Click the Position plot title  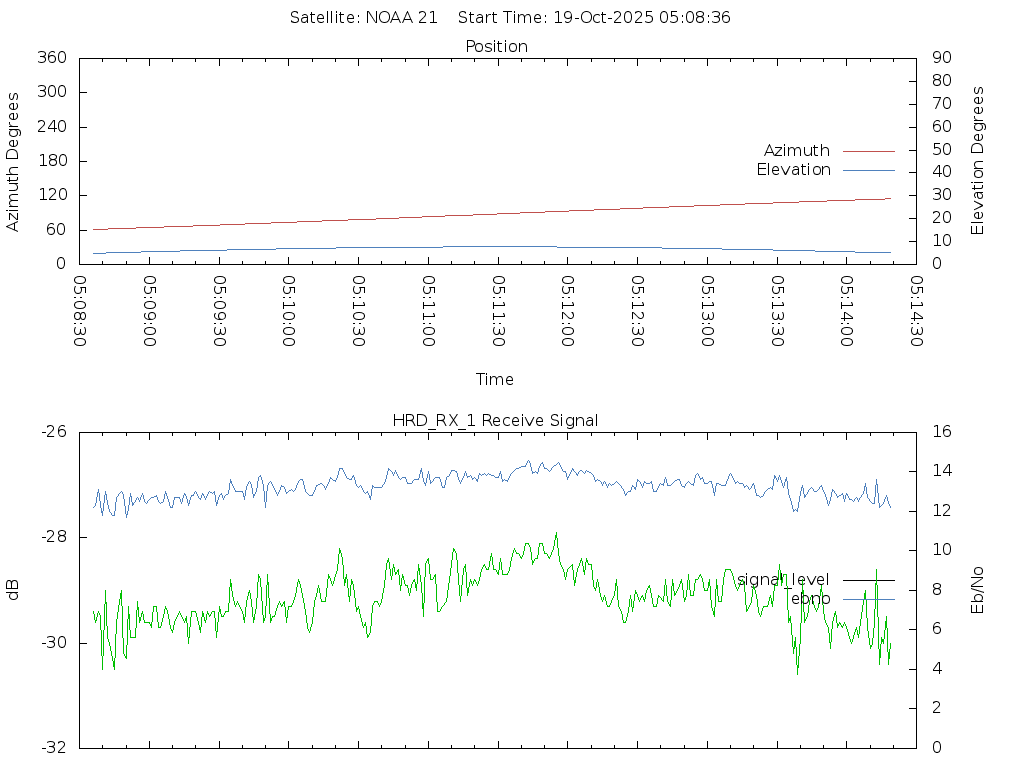[496, 46]
